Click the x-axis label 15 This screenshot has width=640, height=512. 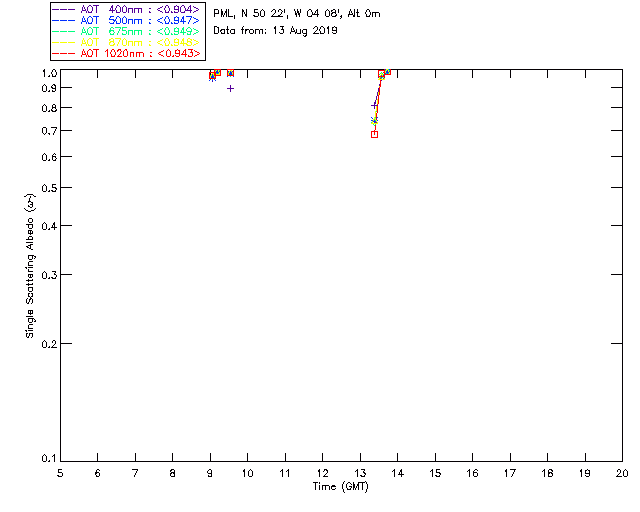tap(435, 474)
